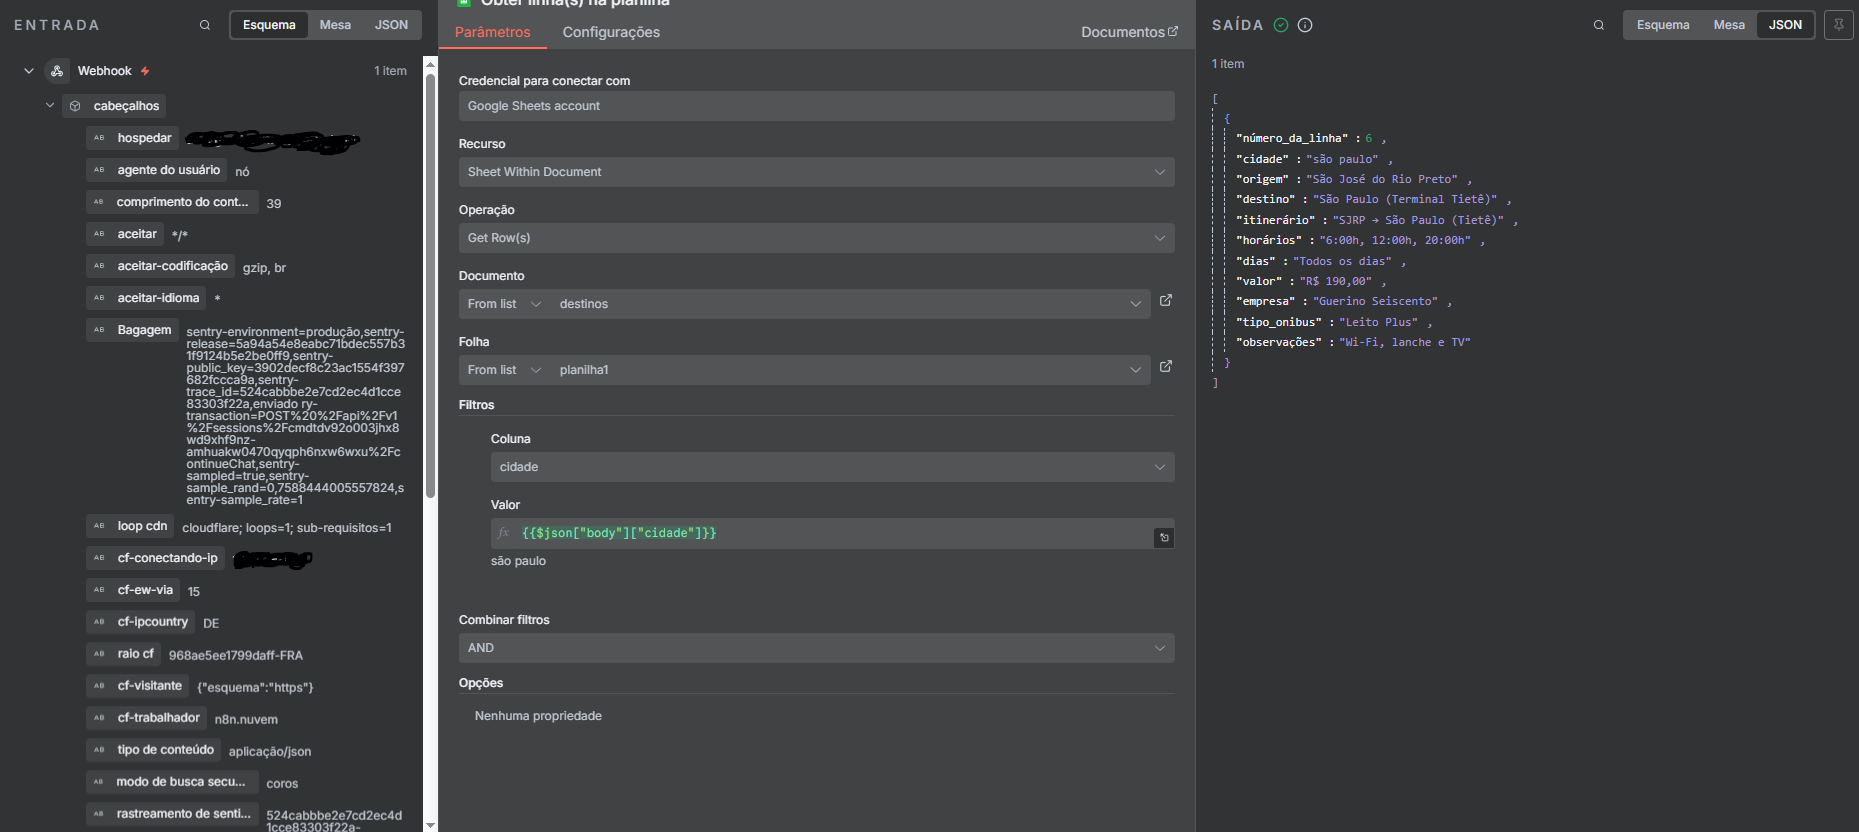Select JSON view in ENTRADA panel
The height and width of the screenshot is (832, 1859).
(391, 25)
